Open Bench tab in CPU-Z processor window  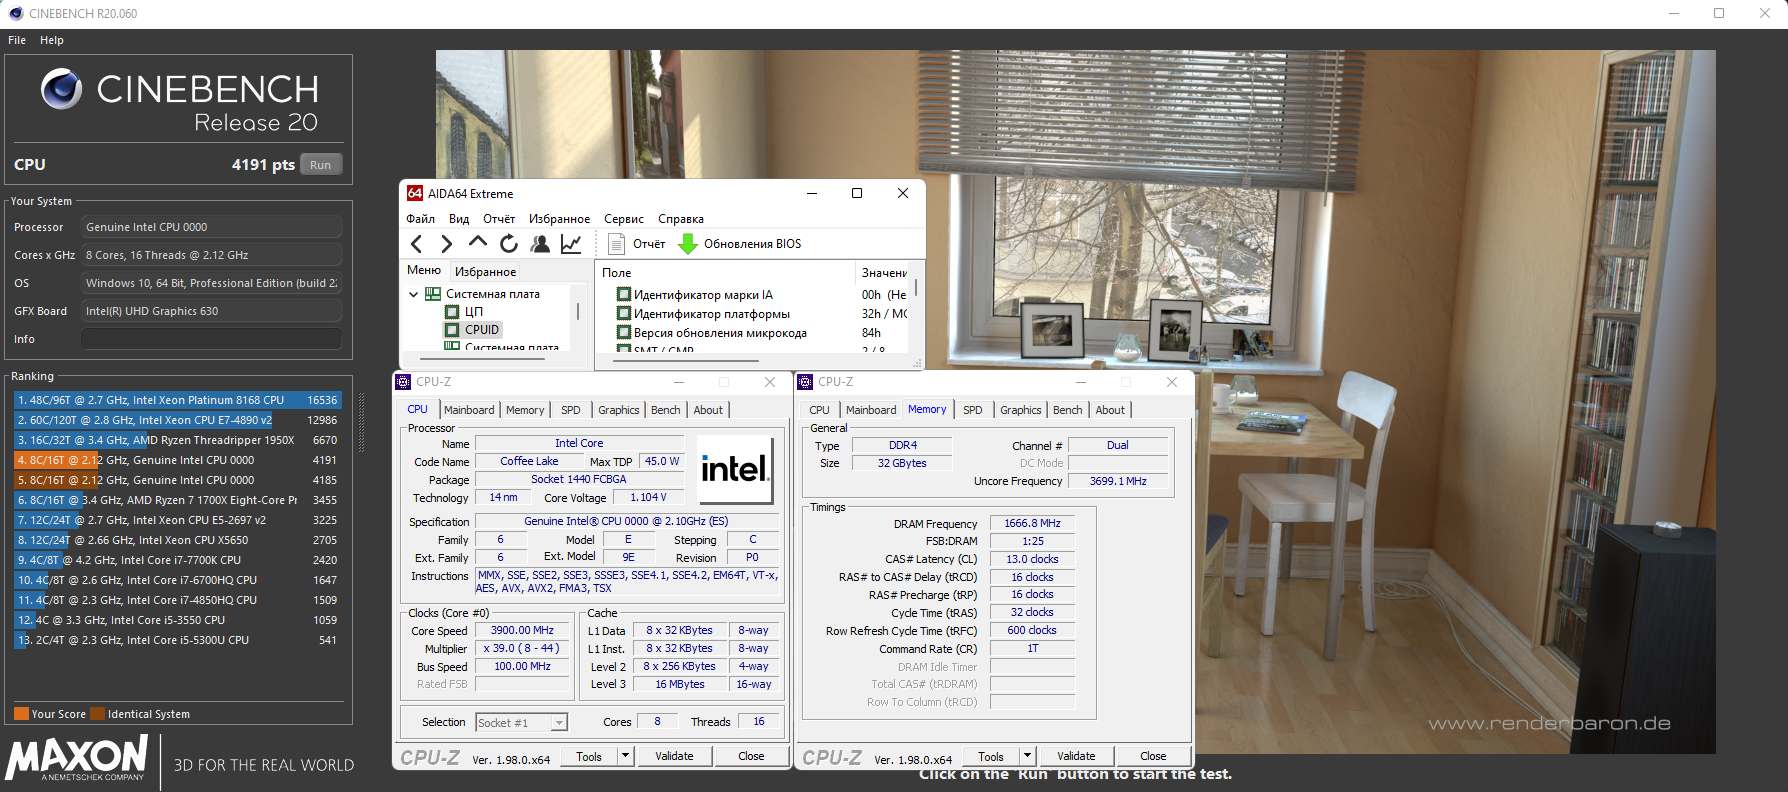(665, 410)
